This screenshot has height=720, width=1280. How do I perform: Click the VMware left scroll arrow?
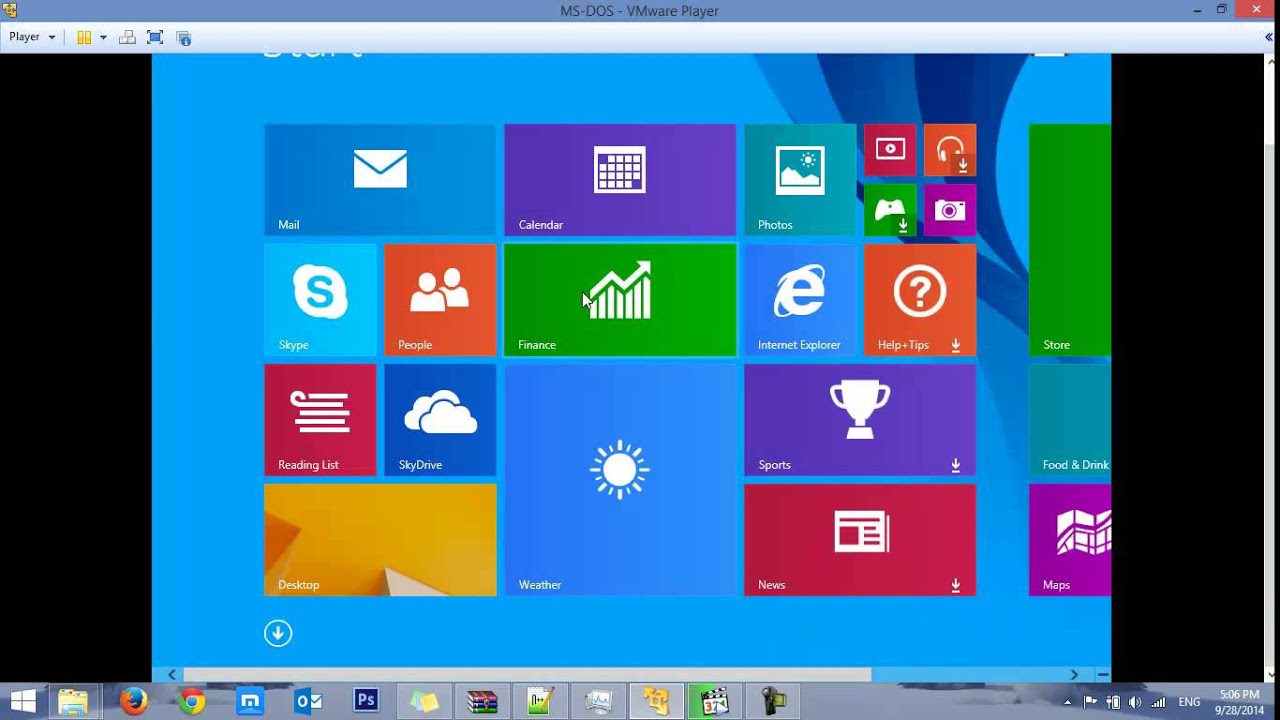[x=172, y=675]
